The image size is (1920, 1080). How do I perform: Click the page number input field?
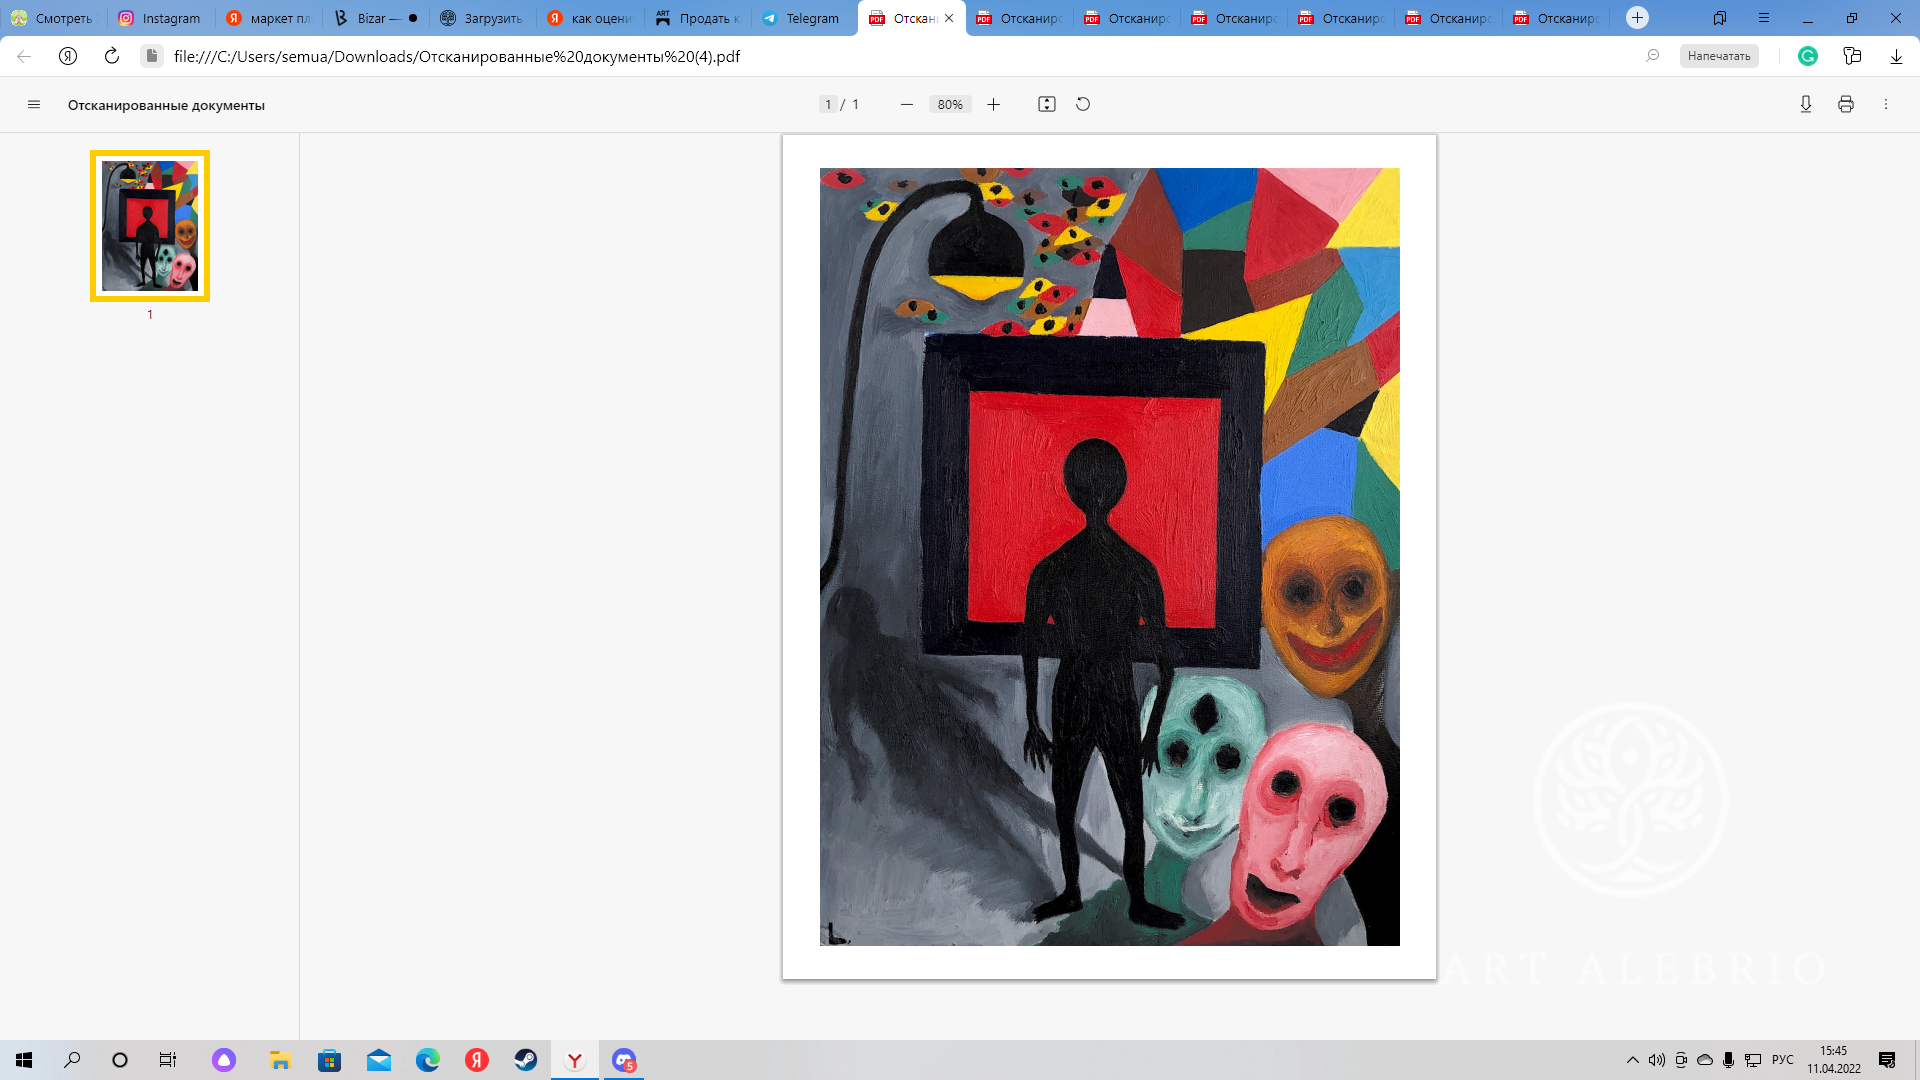[828, 105]
